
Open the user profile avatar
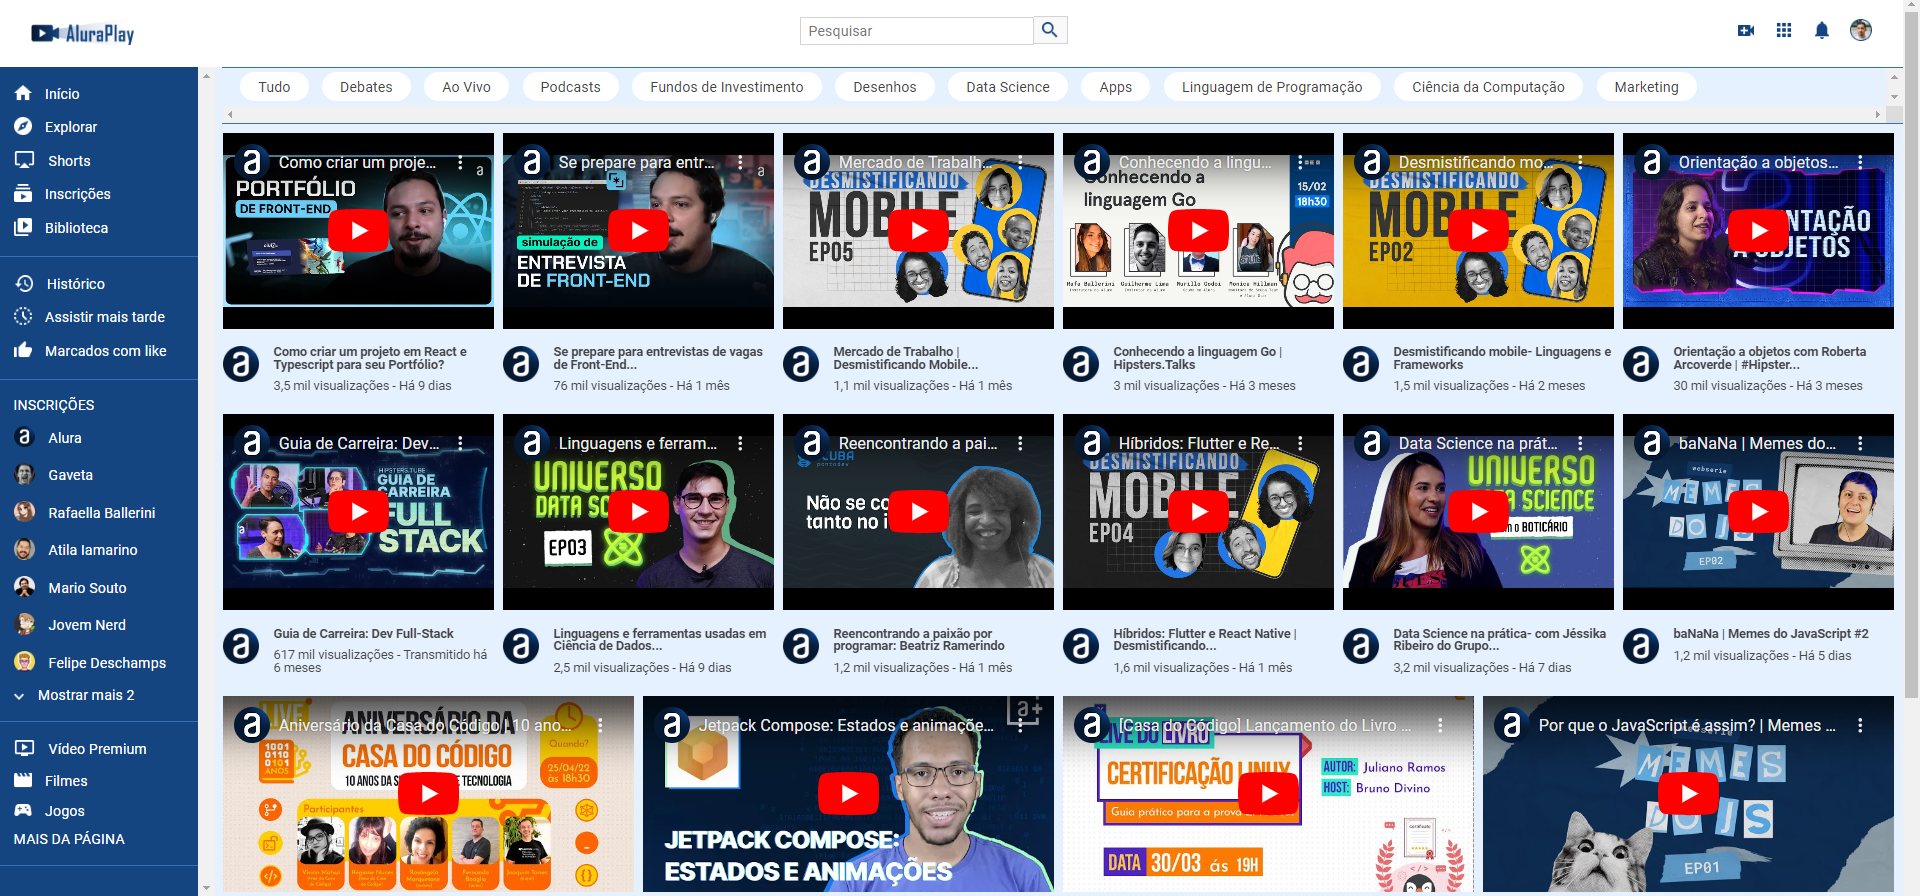1860,31
